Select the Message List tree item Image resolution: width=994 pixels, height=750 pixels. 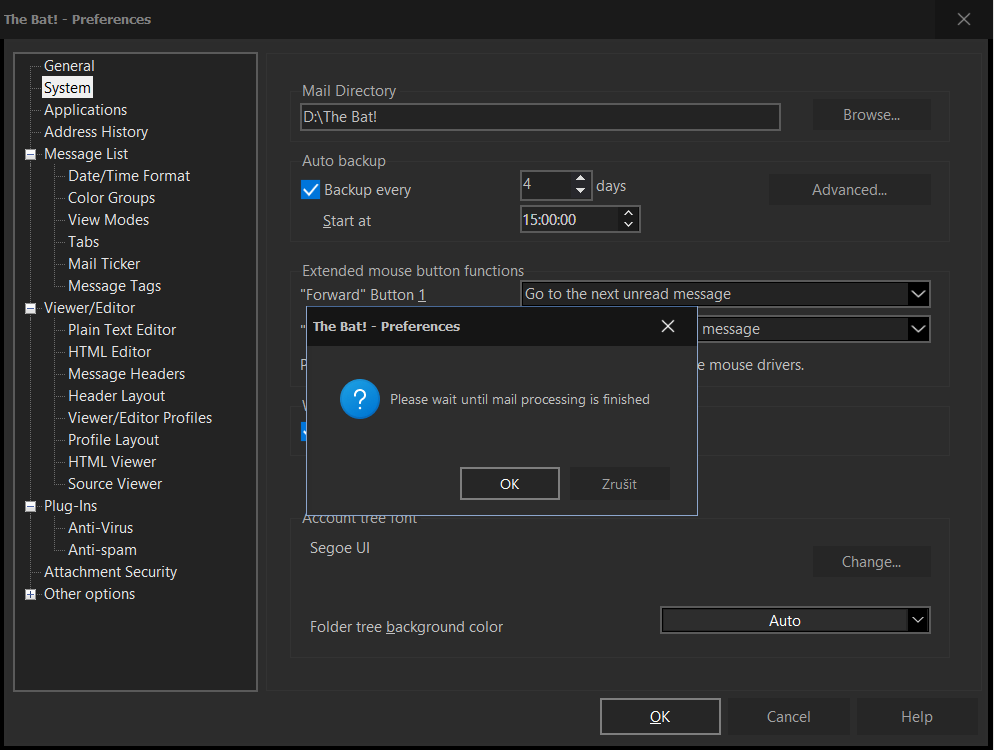86,154
